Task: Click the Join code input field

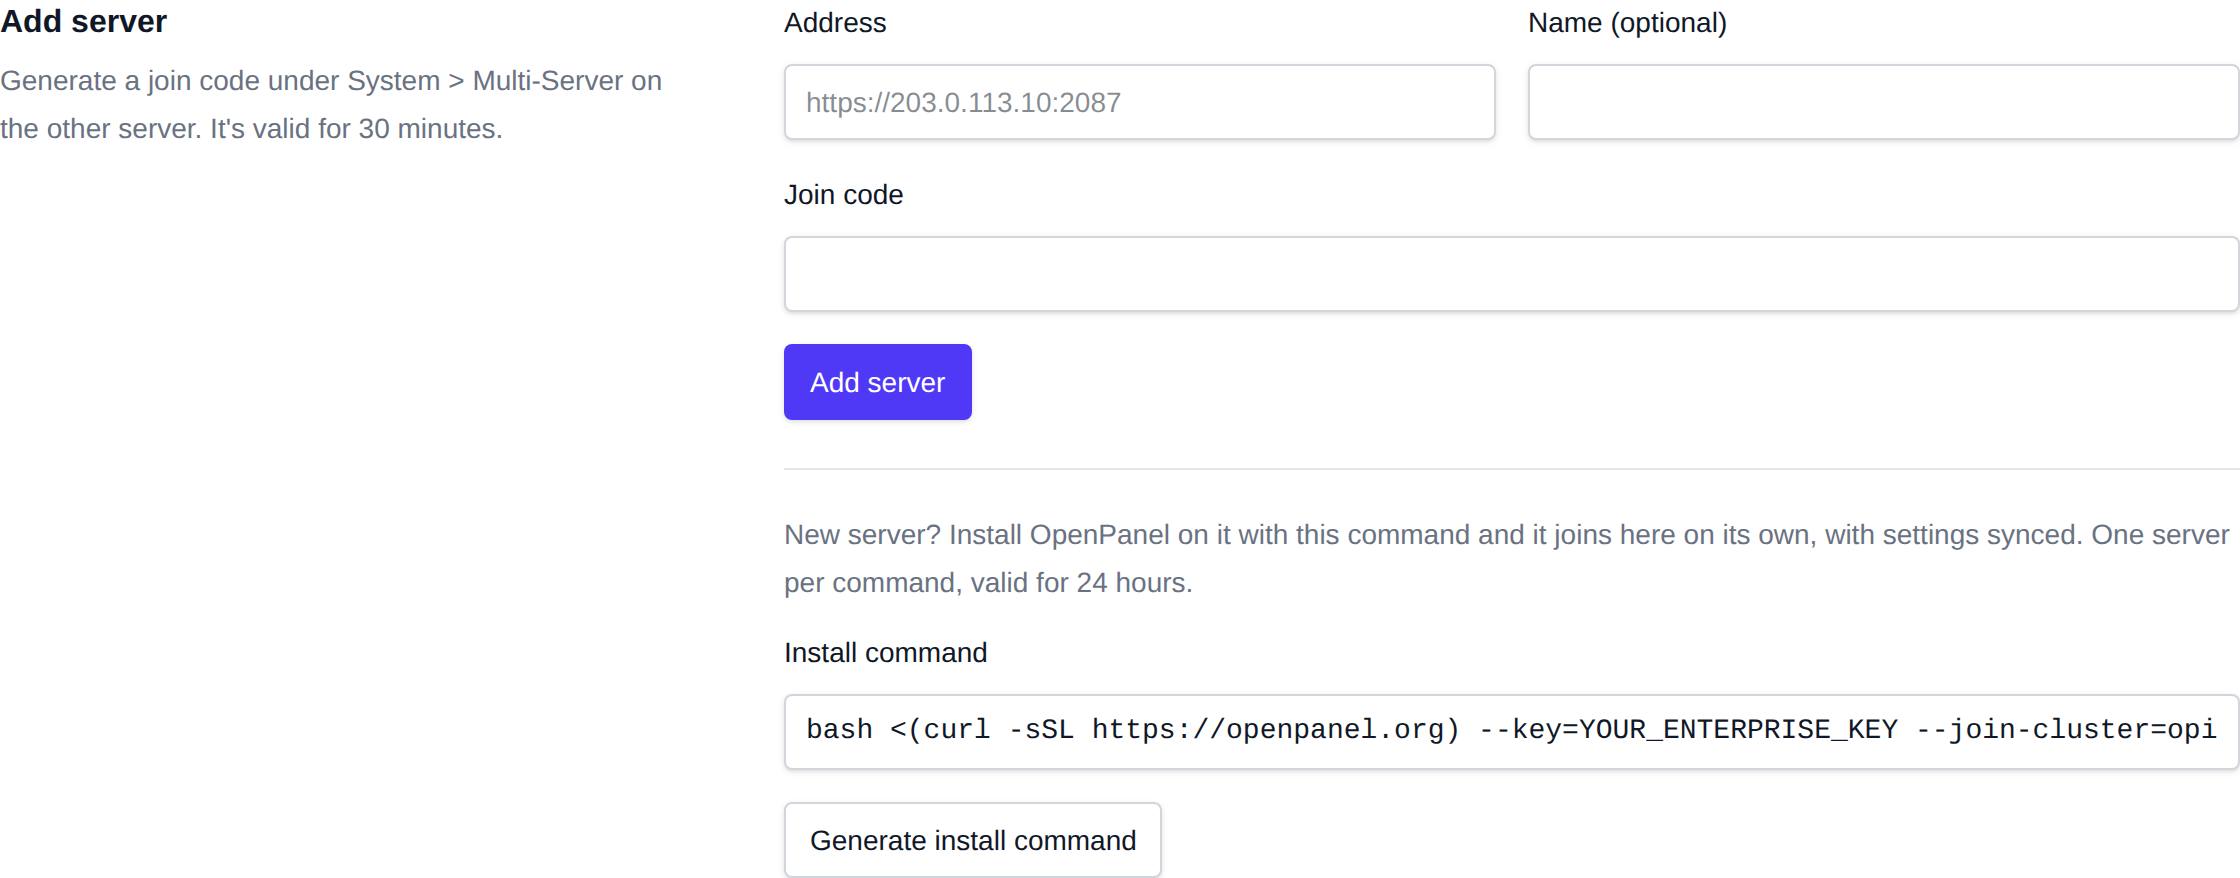Action: (1511, 274)
